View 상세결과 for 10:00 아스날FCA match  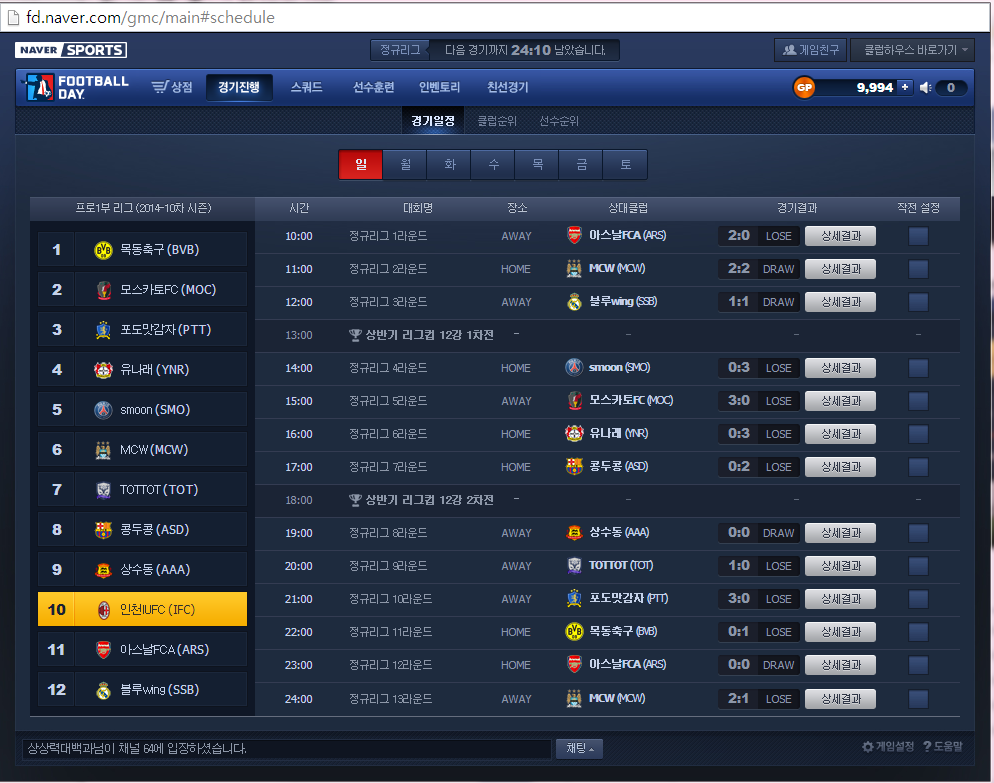pos(841,236)
